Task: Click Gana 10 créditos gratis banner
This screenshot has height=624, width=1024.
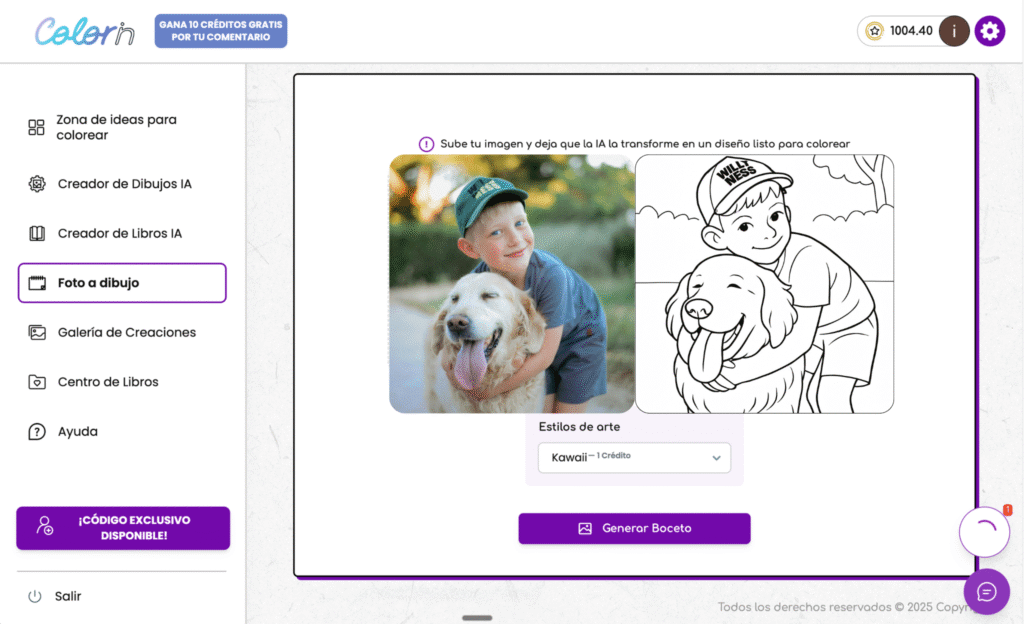Action: [x=220, y=31]
